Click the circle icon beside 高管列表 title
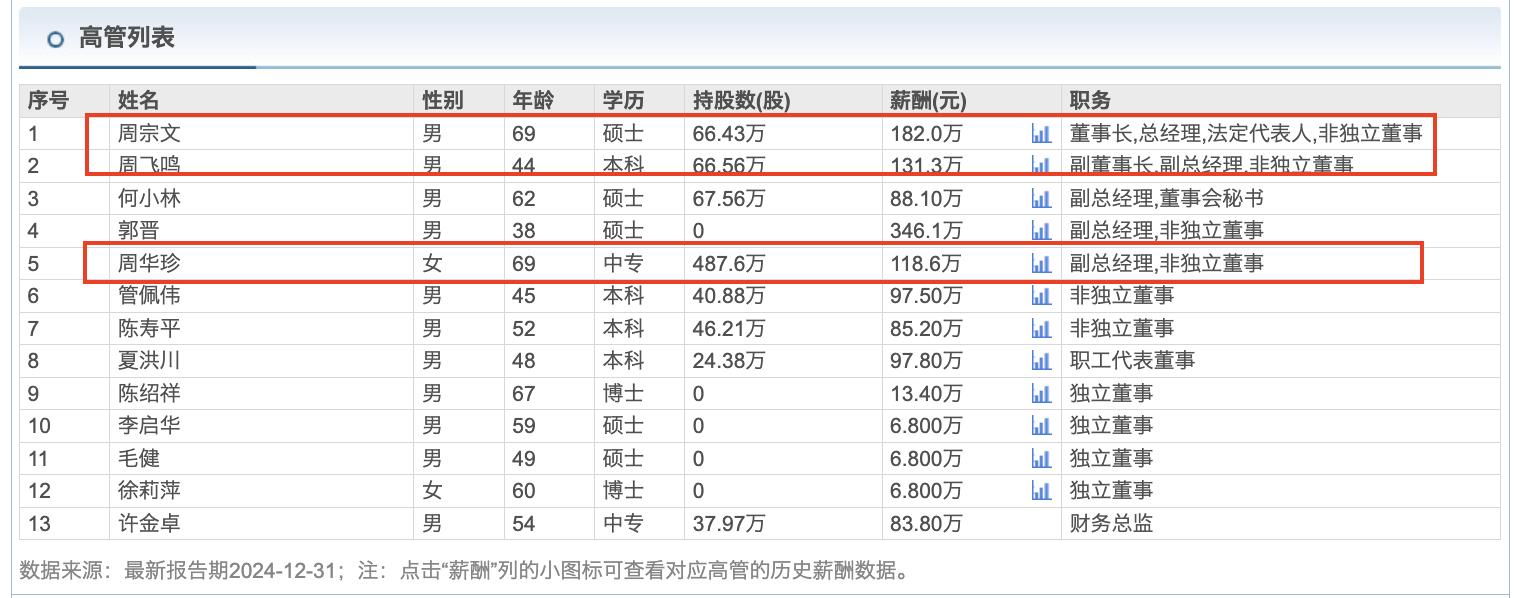 click(56, 39)
